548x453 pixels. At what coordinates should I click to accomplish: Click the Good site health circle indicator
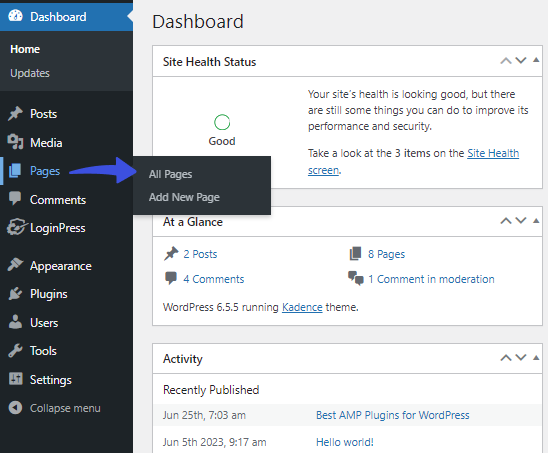tap(222, 122)
